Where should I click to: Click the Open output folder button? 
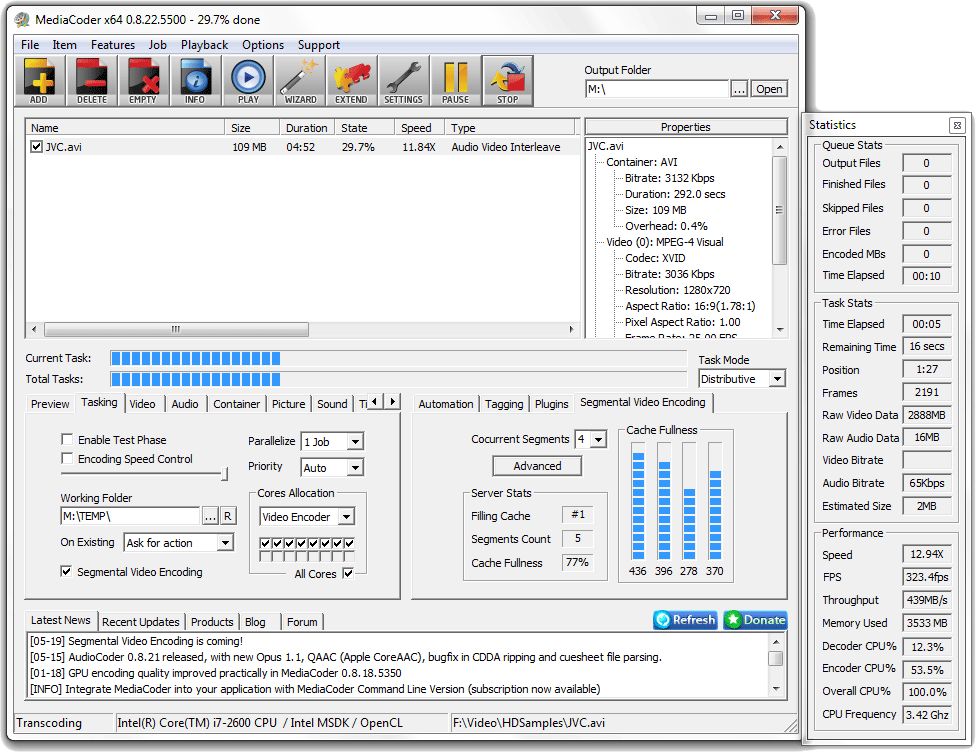pos(769,89)
